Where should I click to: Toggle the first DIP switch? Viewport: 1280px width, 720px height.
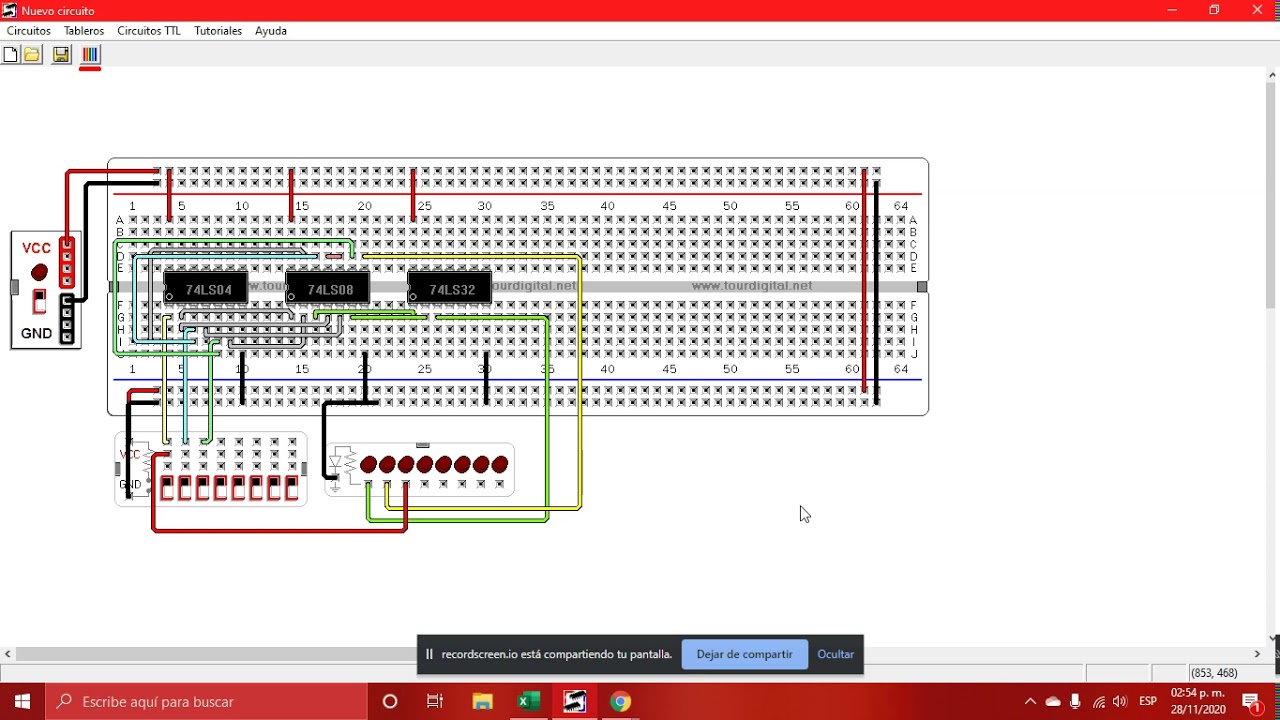[167, 488]
